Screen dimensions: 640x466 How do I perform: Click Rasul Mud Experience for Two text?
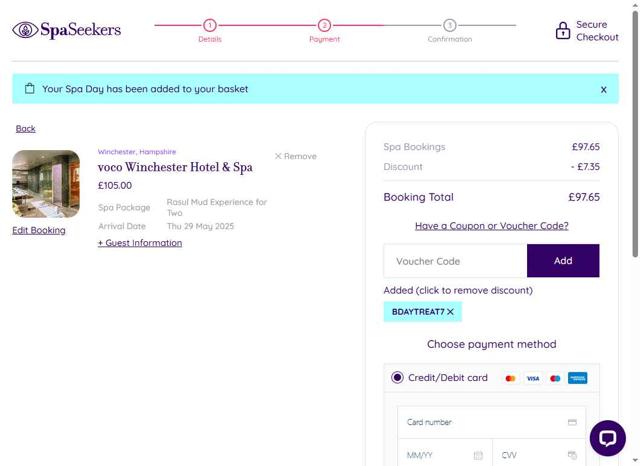coord(217,207)
